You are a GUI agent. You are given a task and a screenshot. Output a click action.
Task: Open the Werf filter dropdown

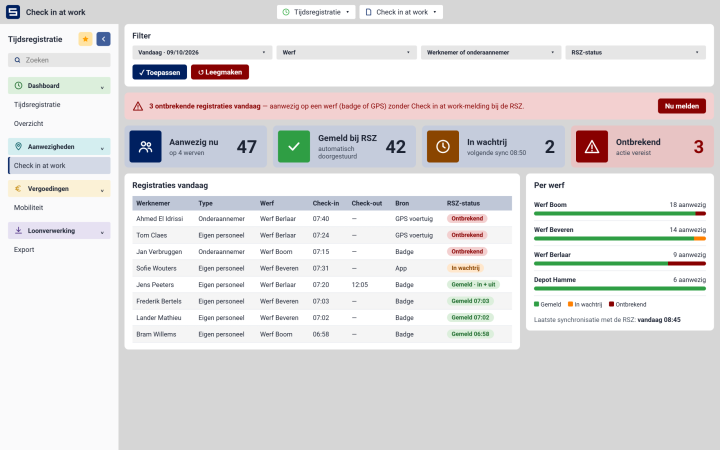click(347, 52)
